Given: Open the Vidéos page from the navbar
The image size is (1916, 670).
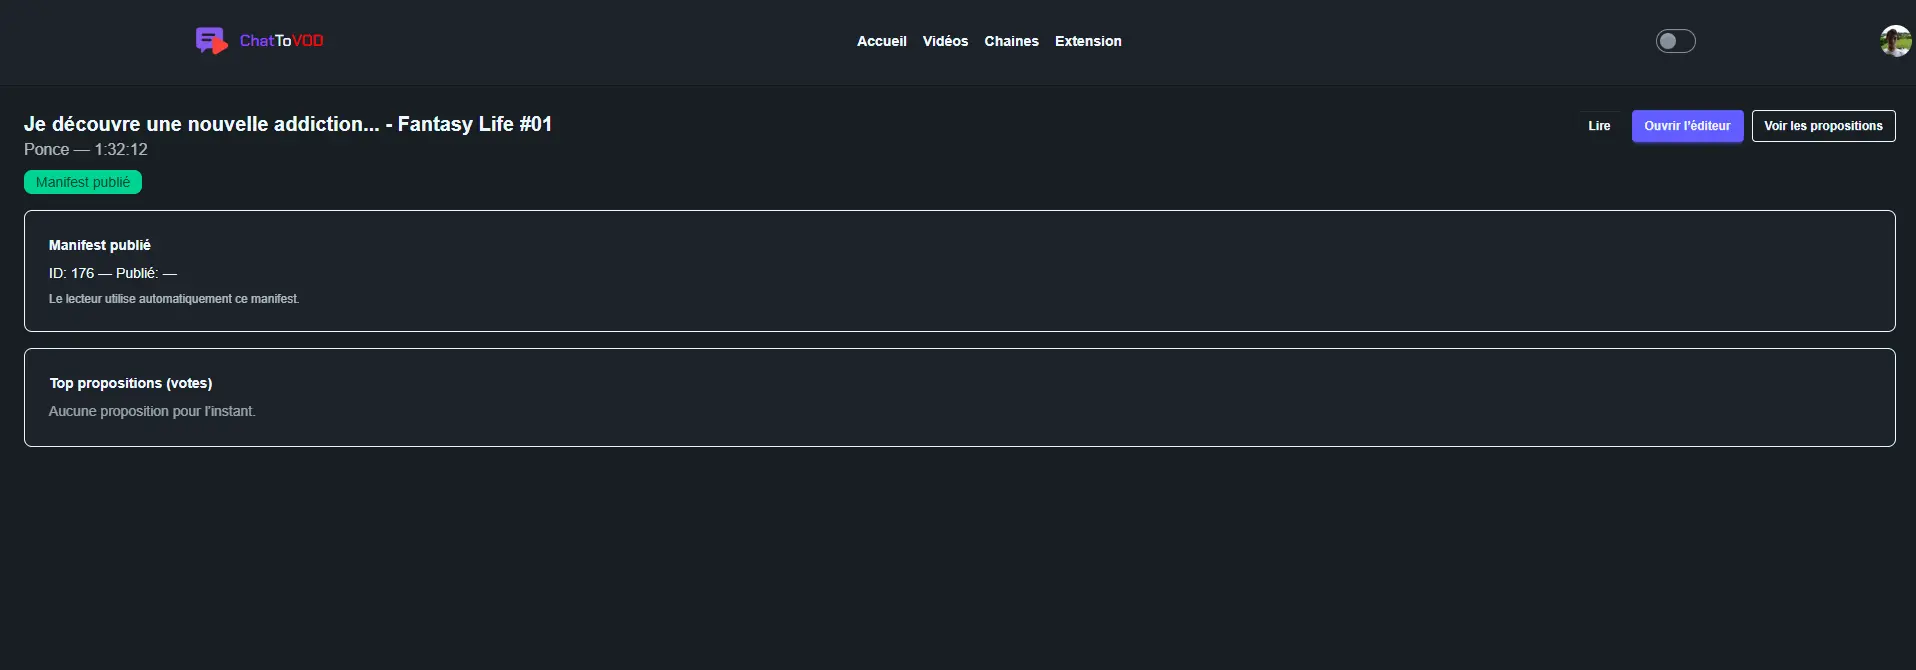Looking at the screenshot, I should tap(945, 41).
